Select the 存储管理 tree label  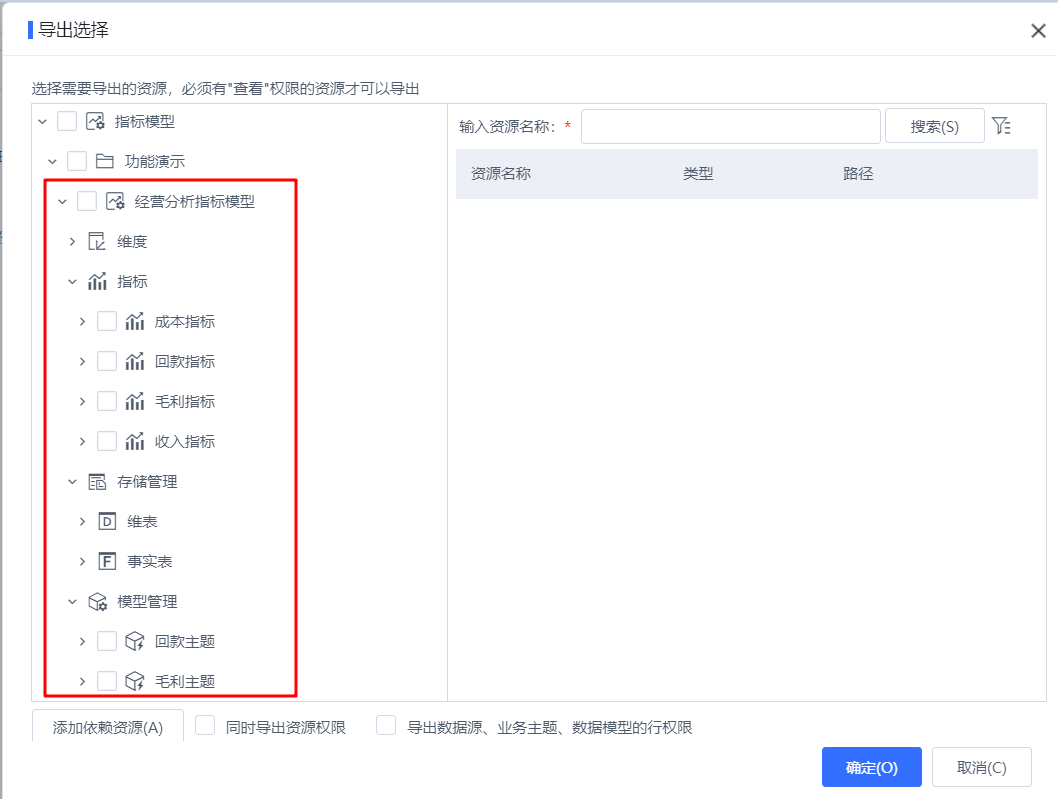click(147, 482)
